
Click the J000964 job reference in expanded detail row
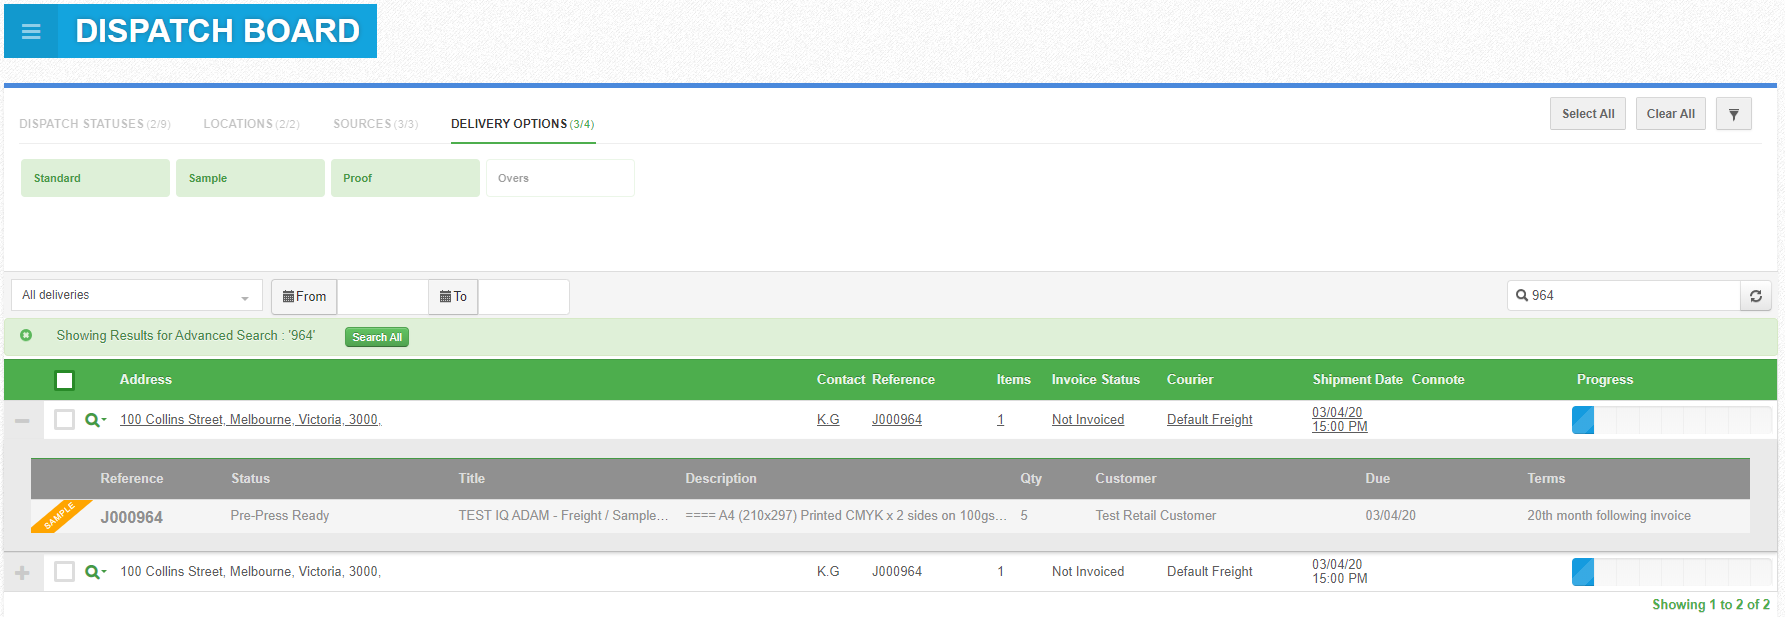131,517
